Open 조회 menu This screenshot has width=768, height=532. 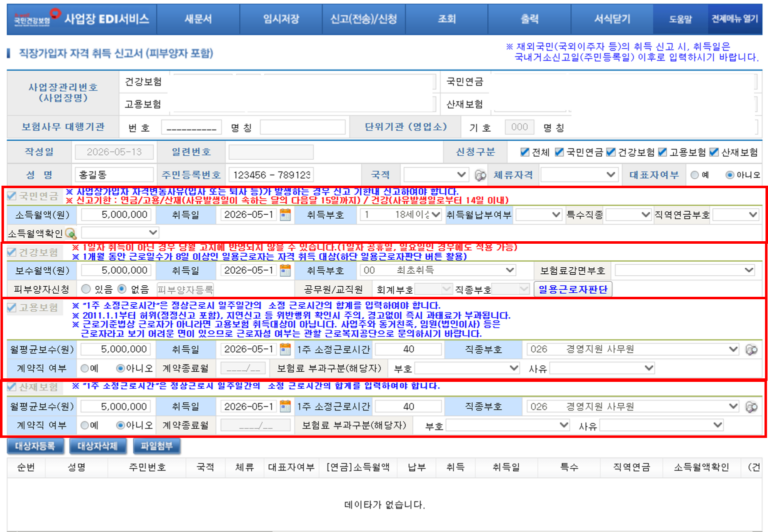tap(447, 19)
